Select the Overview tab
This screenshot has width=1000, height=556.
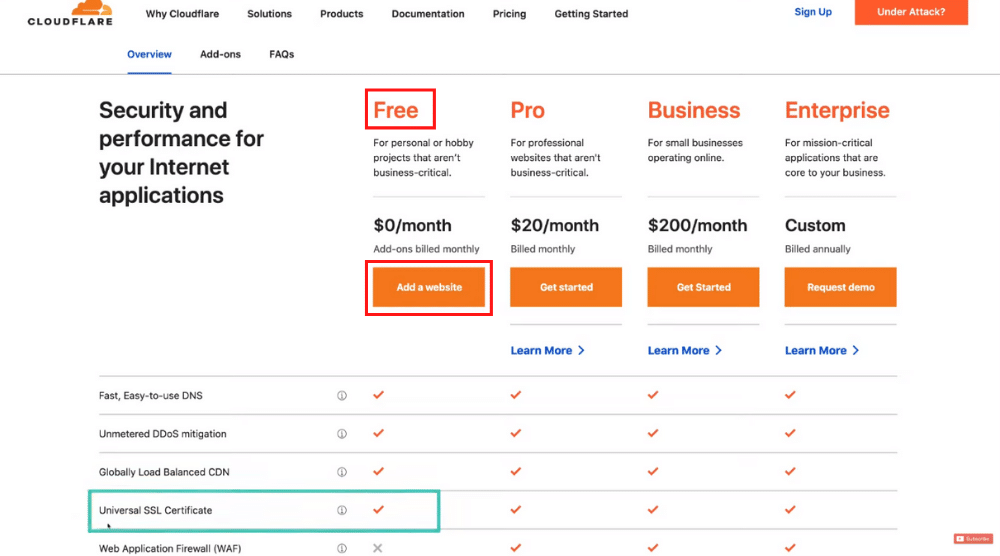point(149,54)
